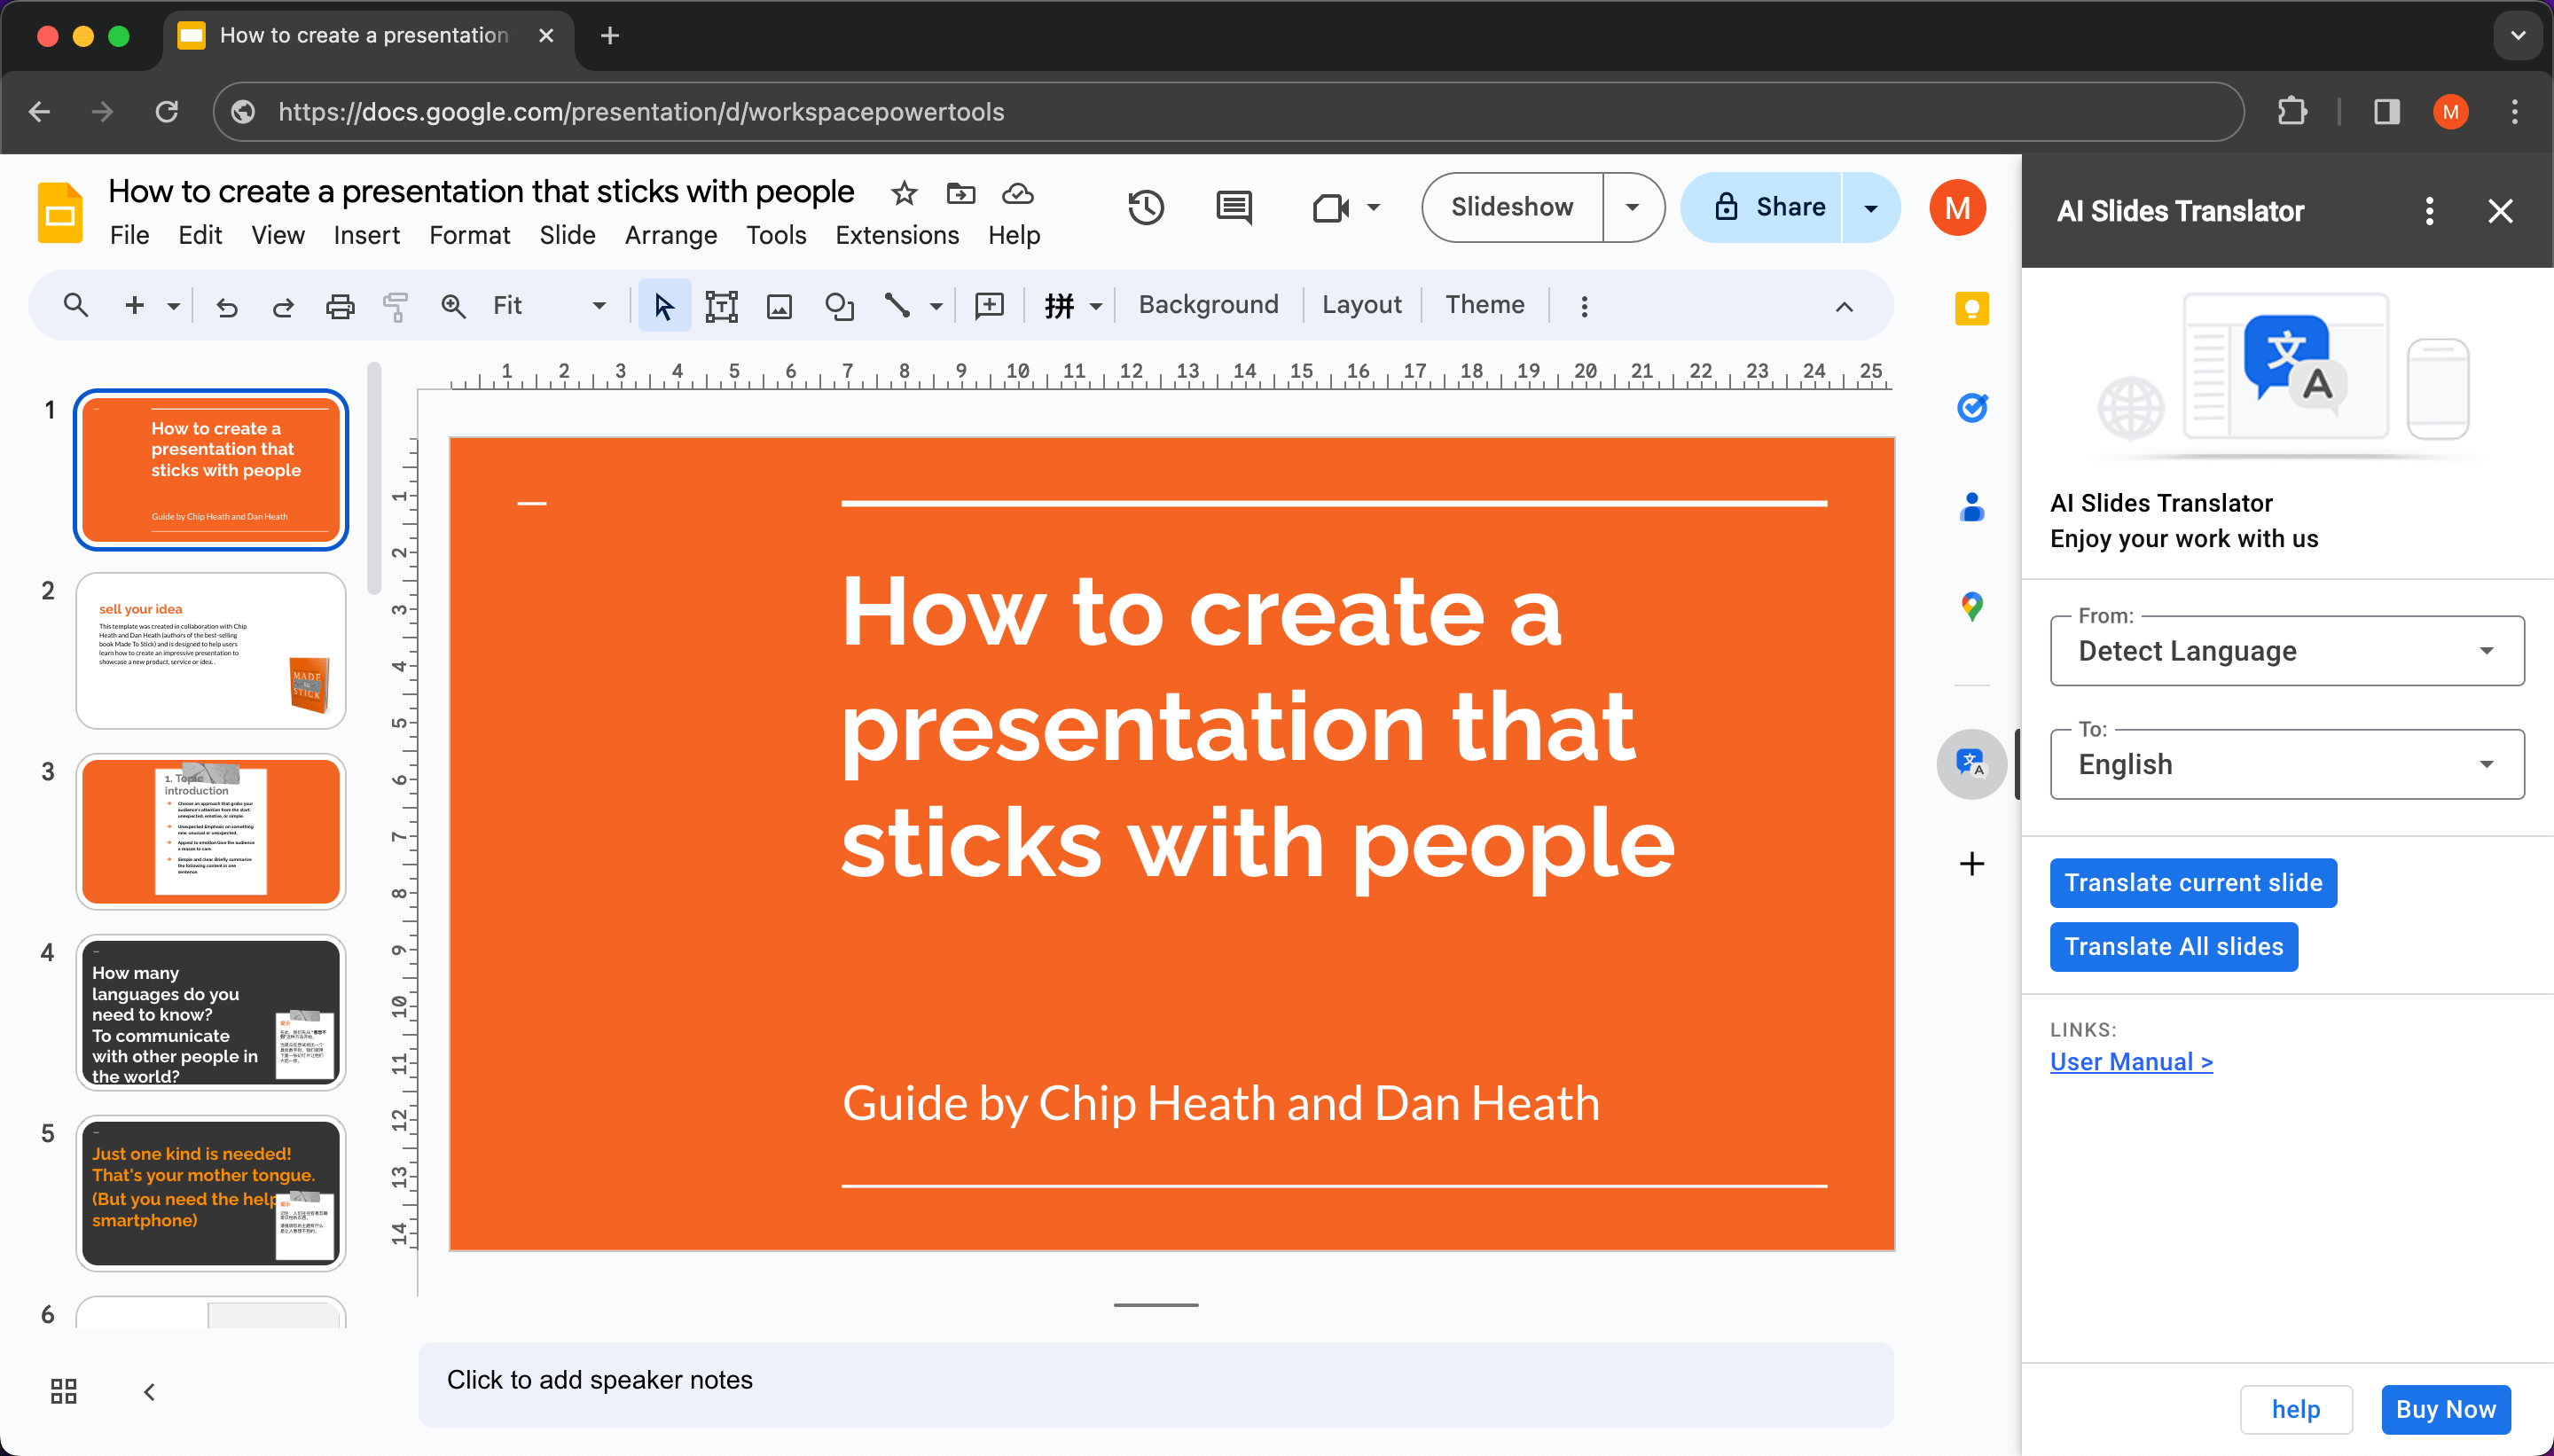Switch to grid view of slides
The image size is (2554, 1456).
[x=64, y=1390]
